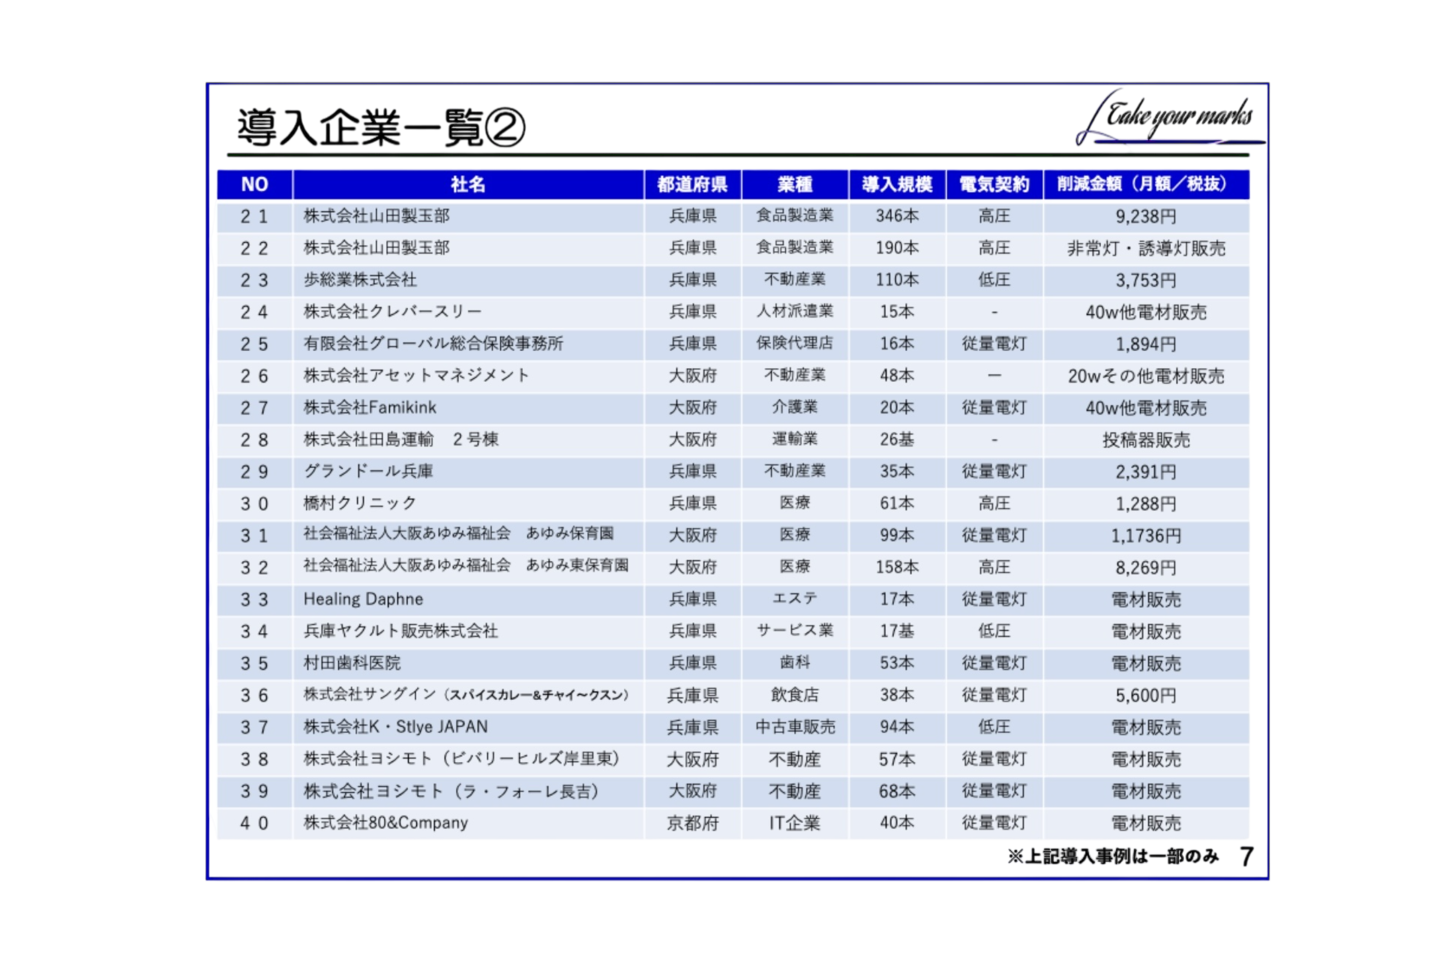Click the 社名 column header

[465, 184]
